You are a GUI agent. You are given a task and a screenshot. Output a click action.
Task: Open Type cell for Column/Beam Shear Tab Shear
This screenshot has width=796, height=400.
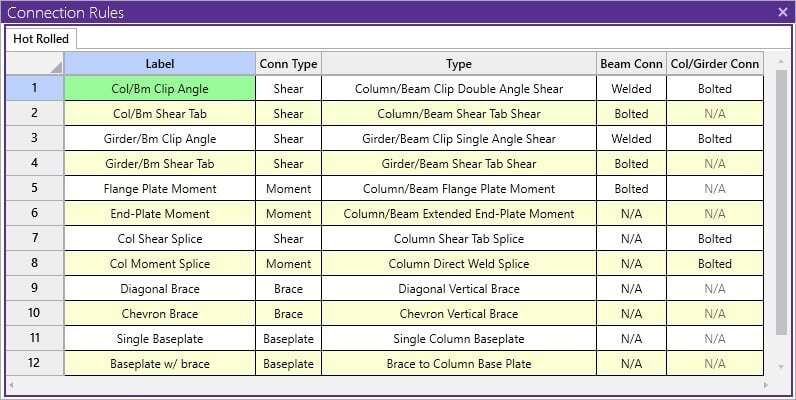[459, 114]
